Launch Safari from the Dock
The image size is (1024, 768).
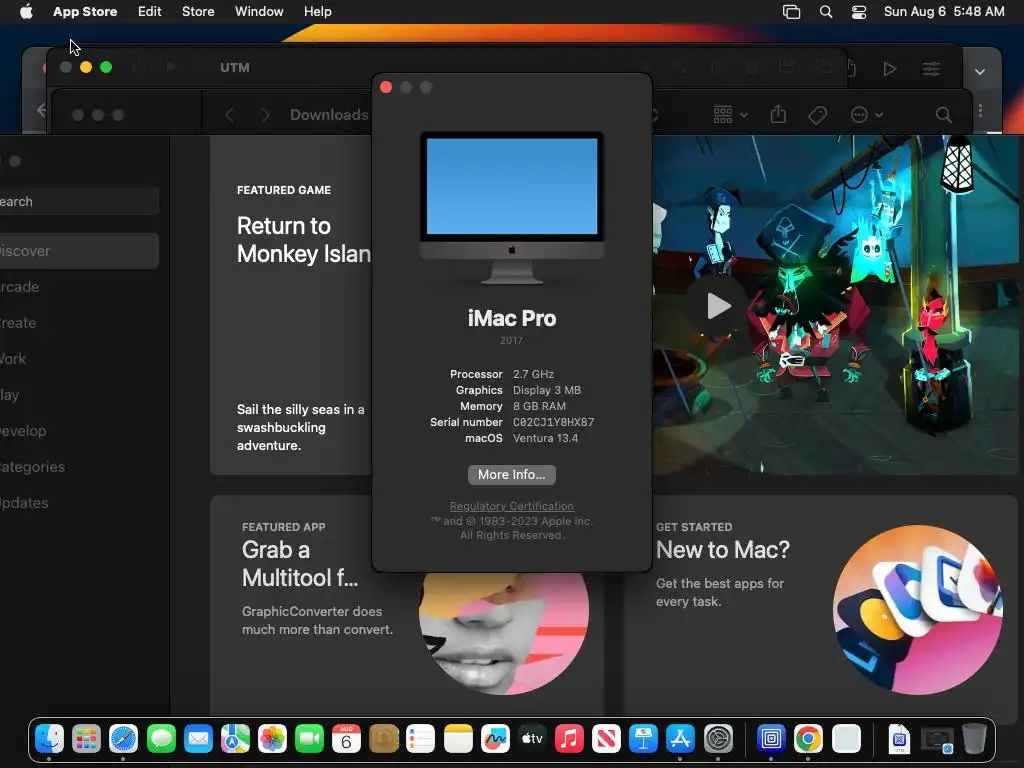click(x=123, y=739)
